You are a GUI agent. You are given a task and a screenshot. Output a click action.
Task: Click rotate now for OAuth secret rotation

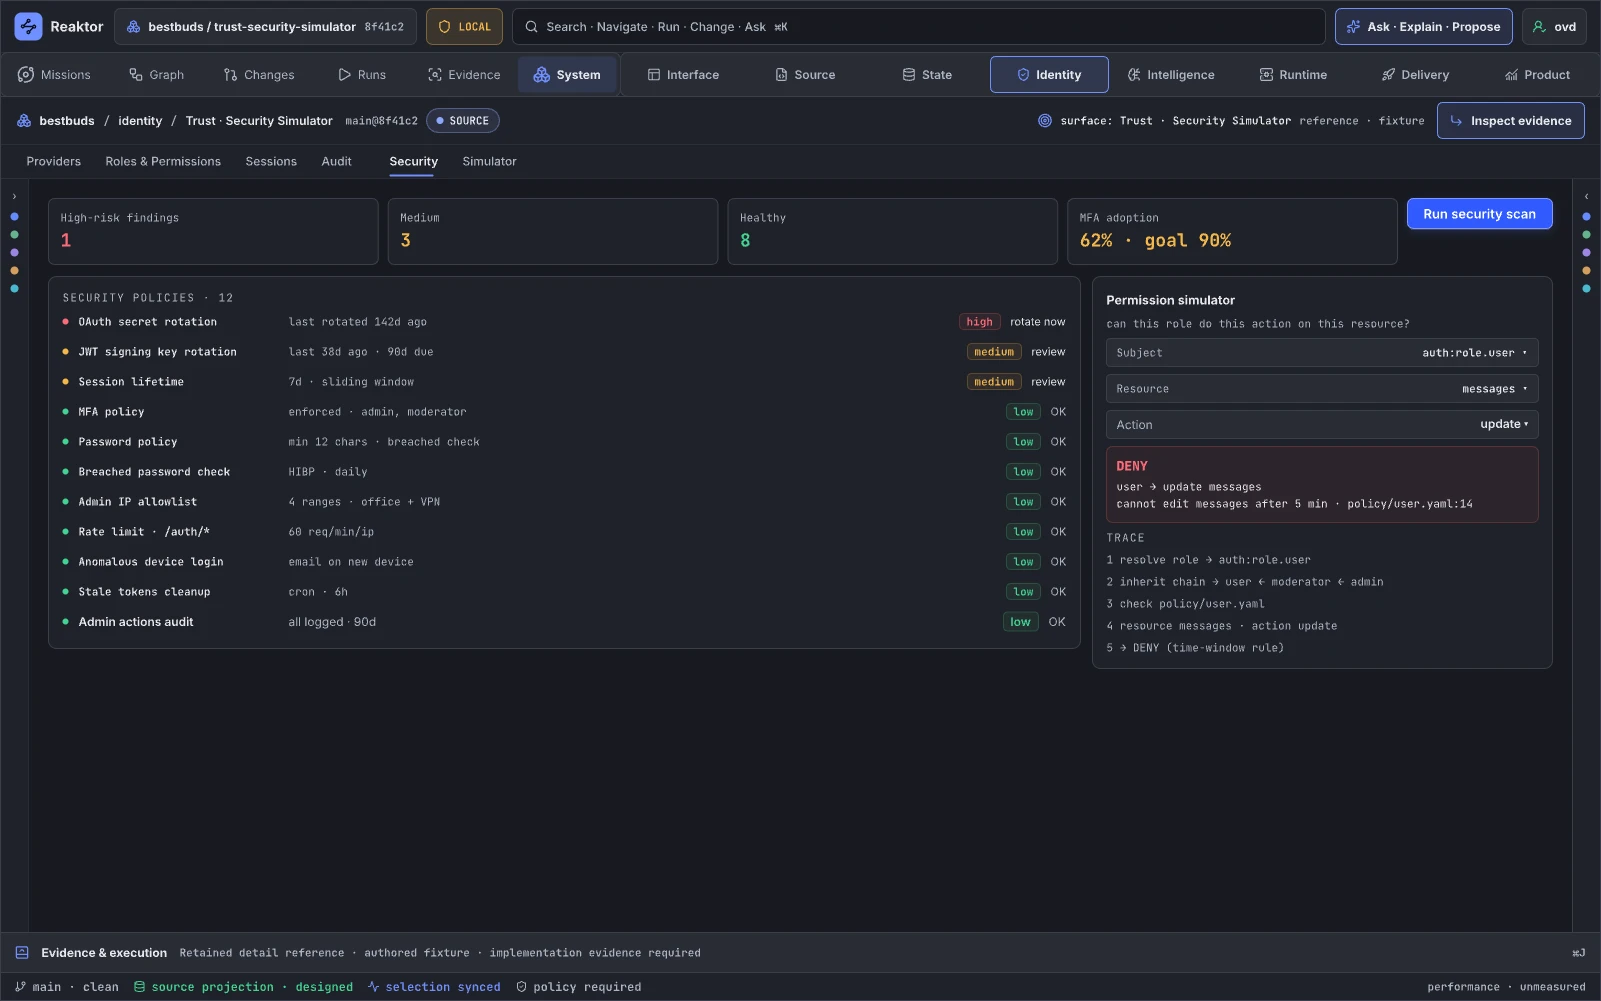1037,322
